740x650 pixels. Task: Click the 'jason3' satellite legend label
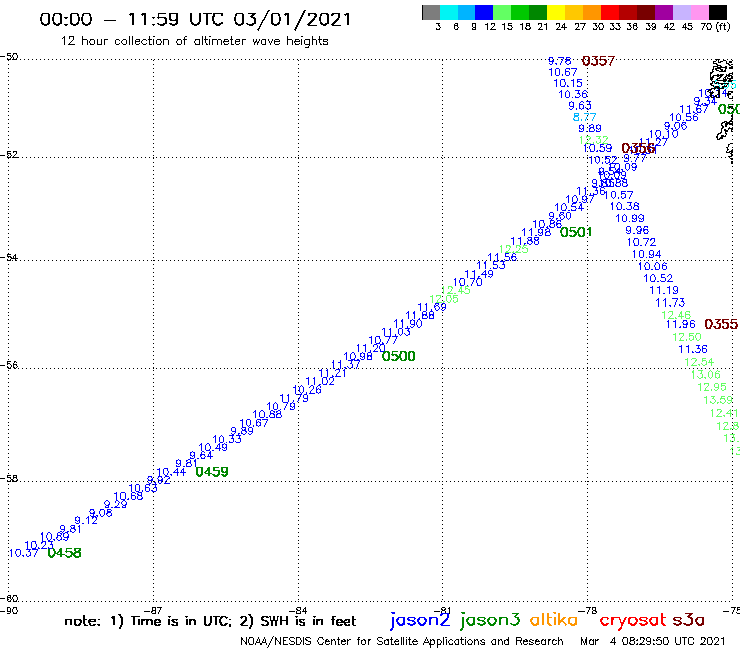click(x=490, y=620)
